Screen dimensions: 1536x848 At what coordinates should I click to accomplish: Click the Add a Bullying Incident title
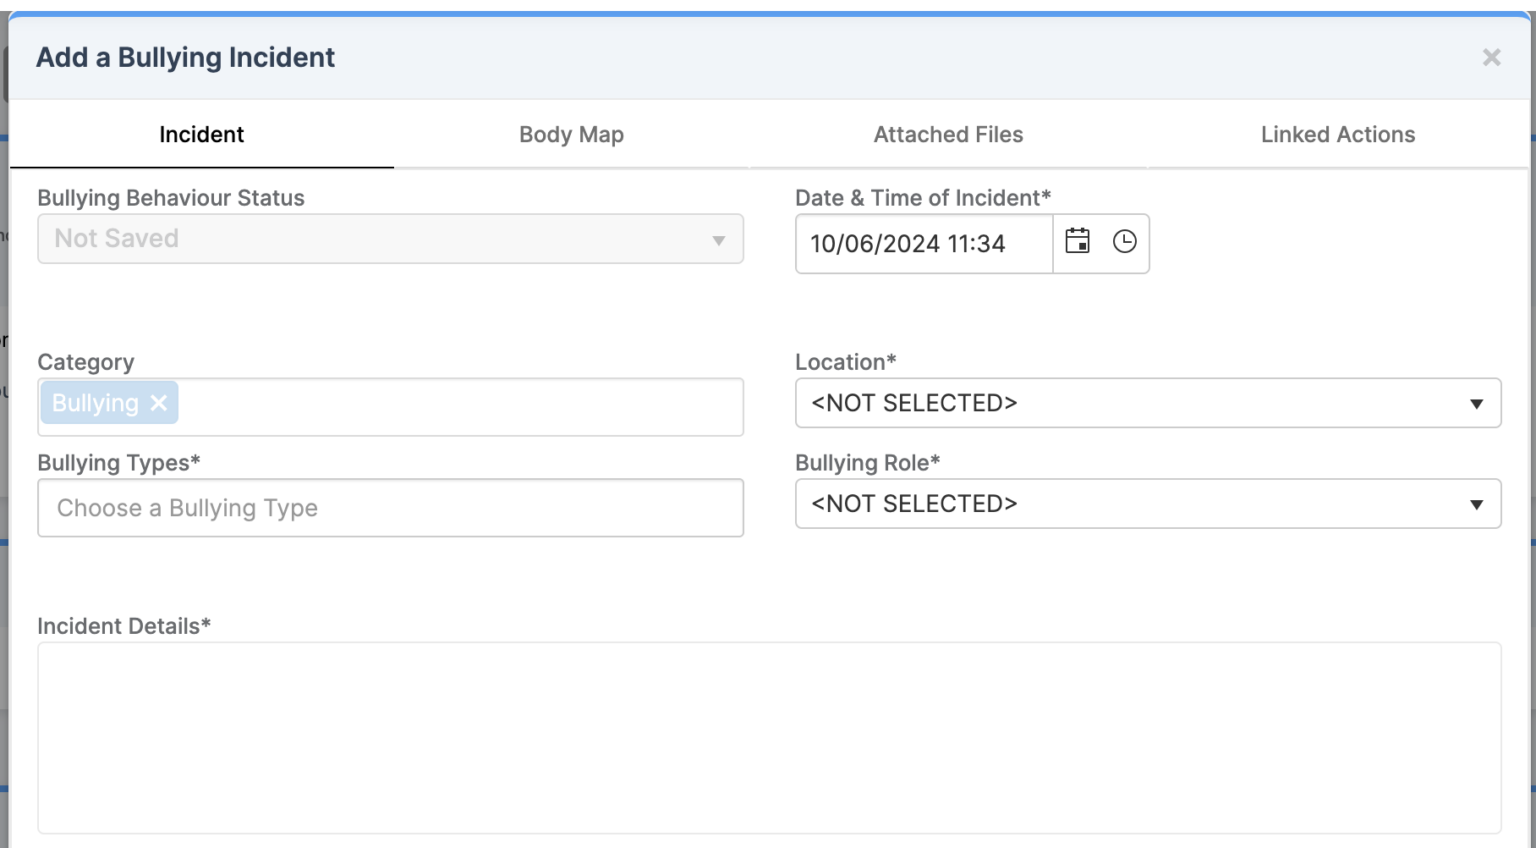pyautogui.click(x=185, y=58)
